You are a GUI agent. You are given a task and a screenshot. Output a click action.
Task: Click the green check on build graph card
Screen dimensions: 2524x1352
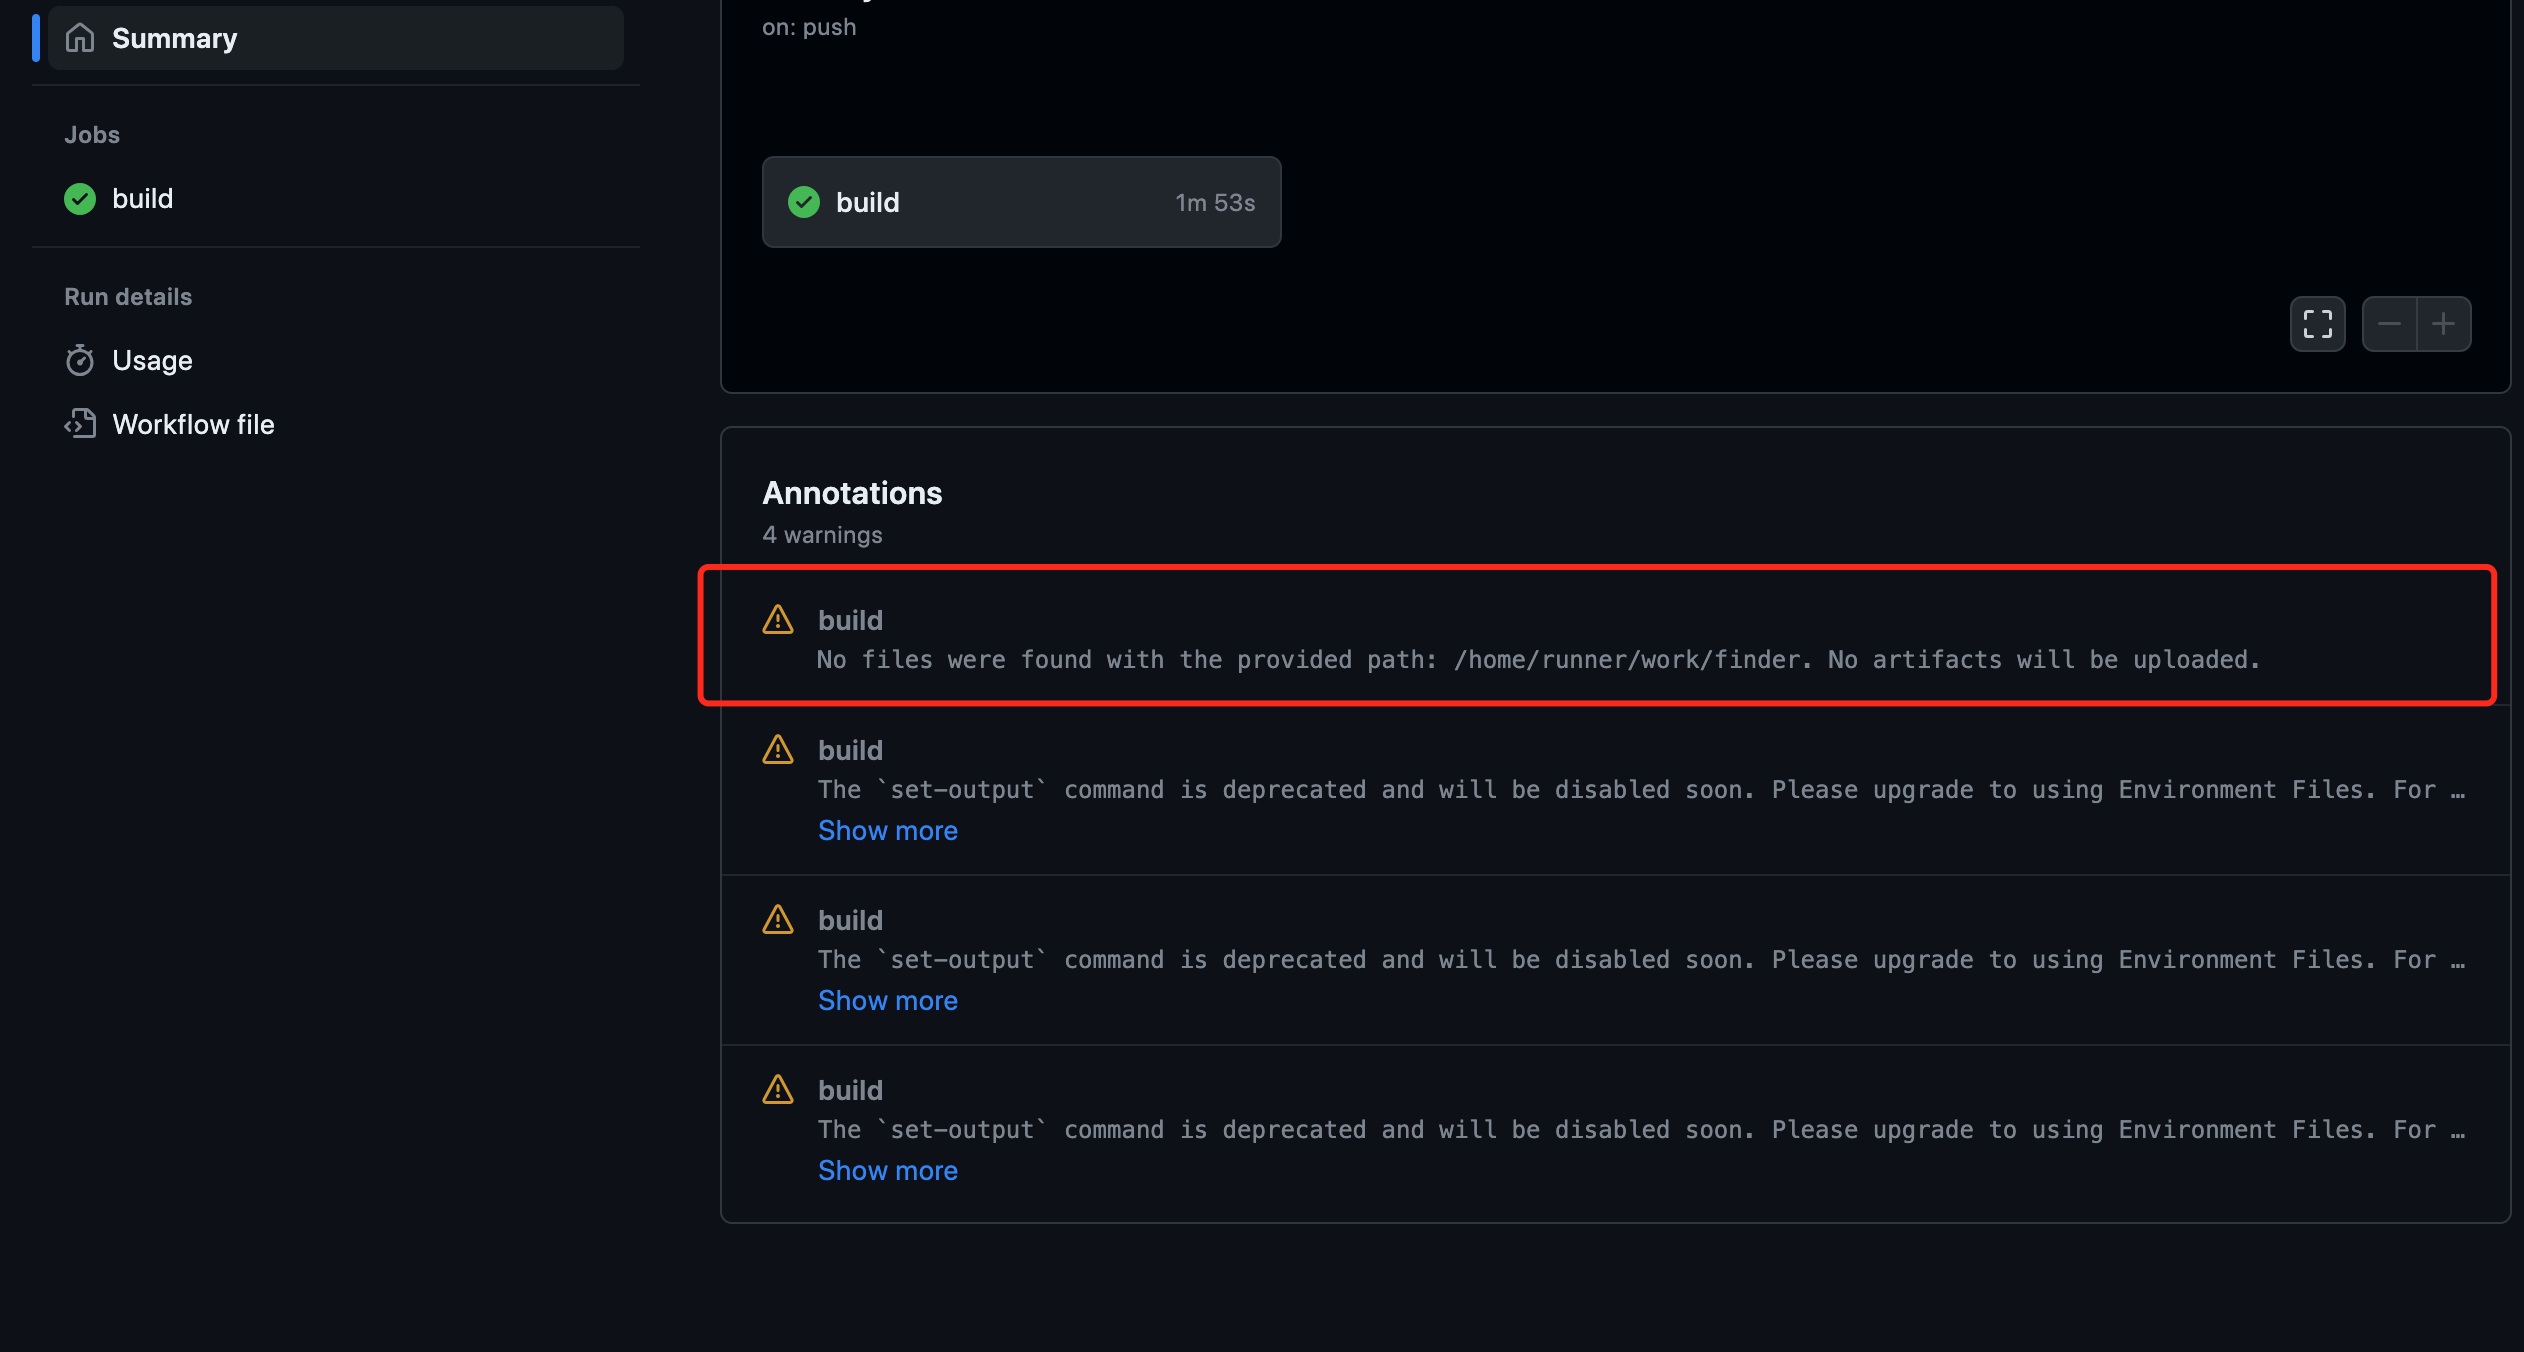pyautogui.click(x=804, y=202)
